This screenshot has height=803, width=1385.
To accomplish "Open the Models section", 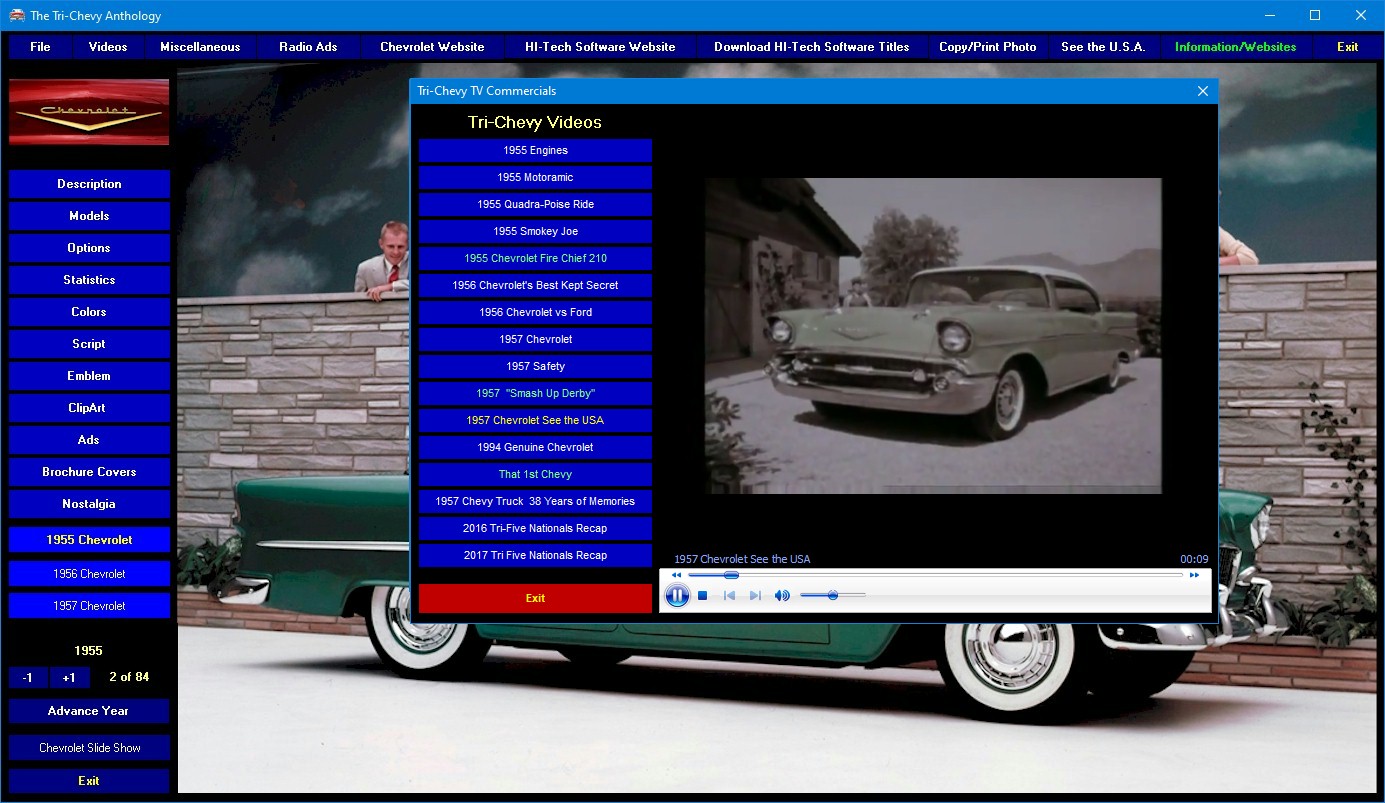I will tap(89, 216).
